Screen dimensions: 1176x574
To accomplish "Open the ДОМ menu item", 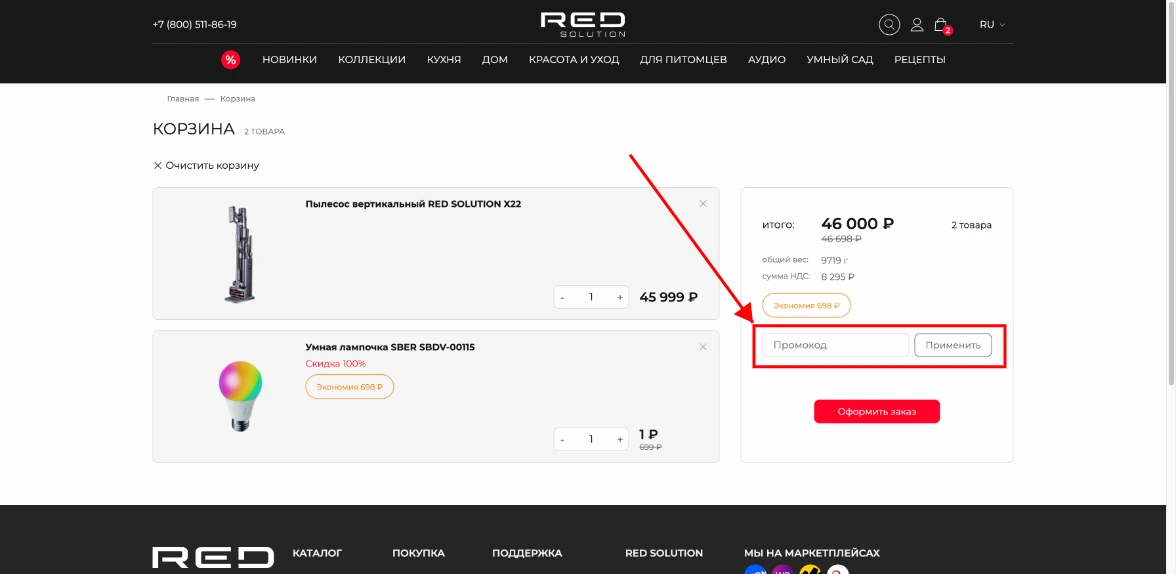I will 495,60.
